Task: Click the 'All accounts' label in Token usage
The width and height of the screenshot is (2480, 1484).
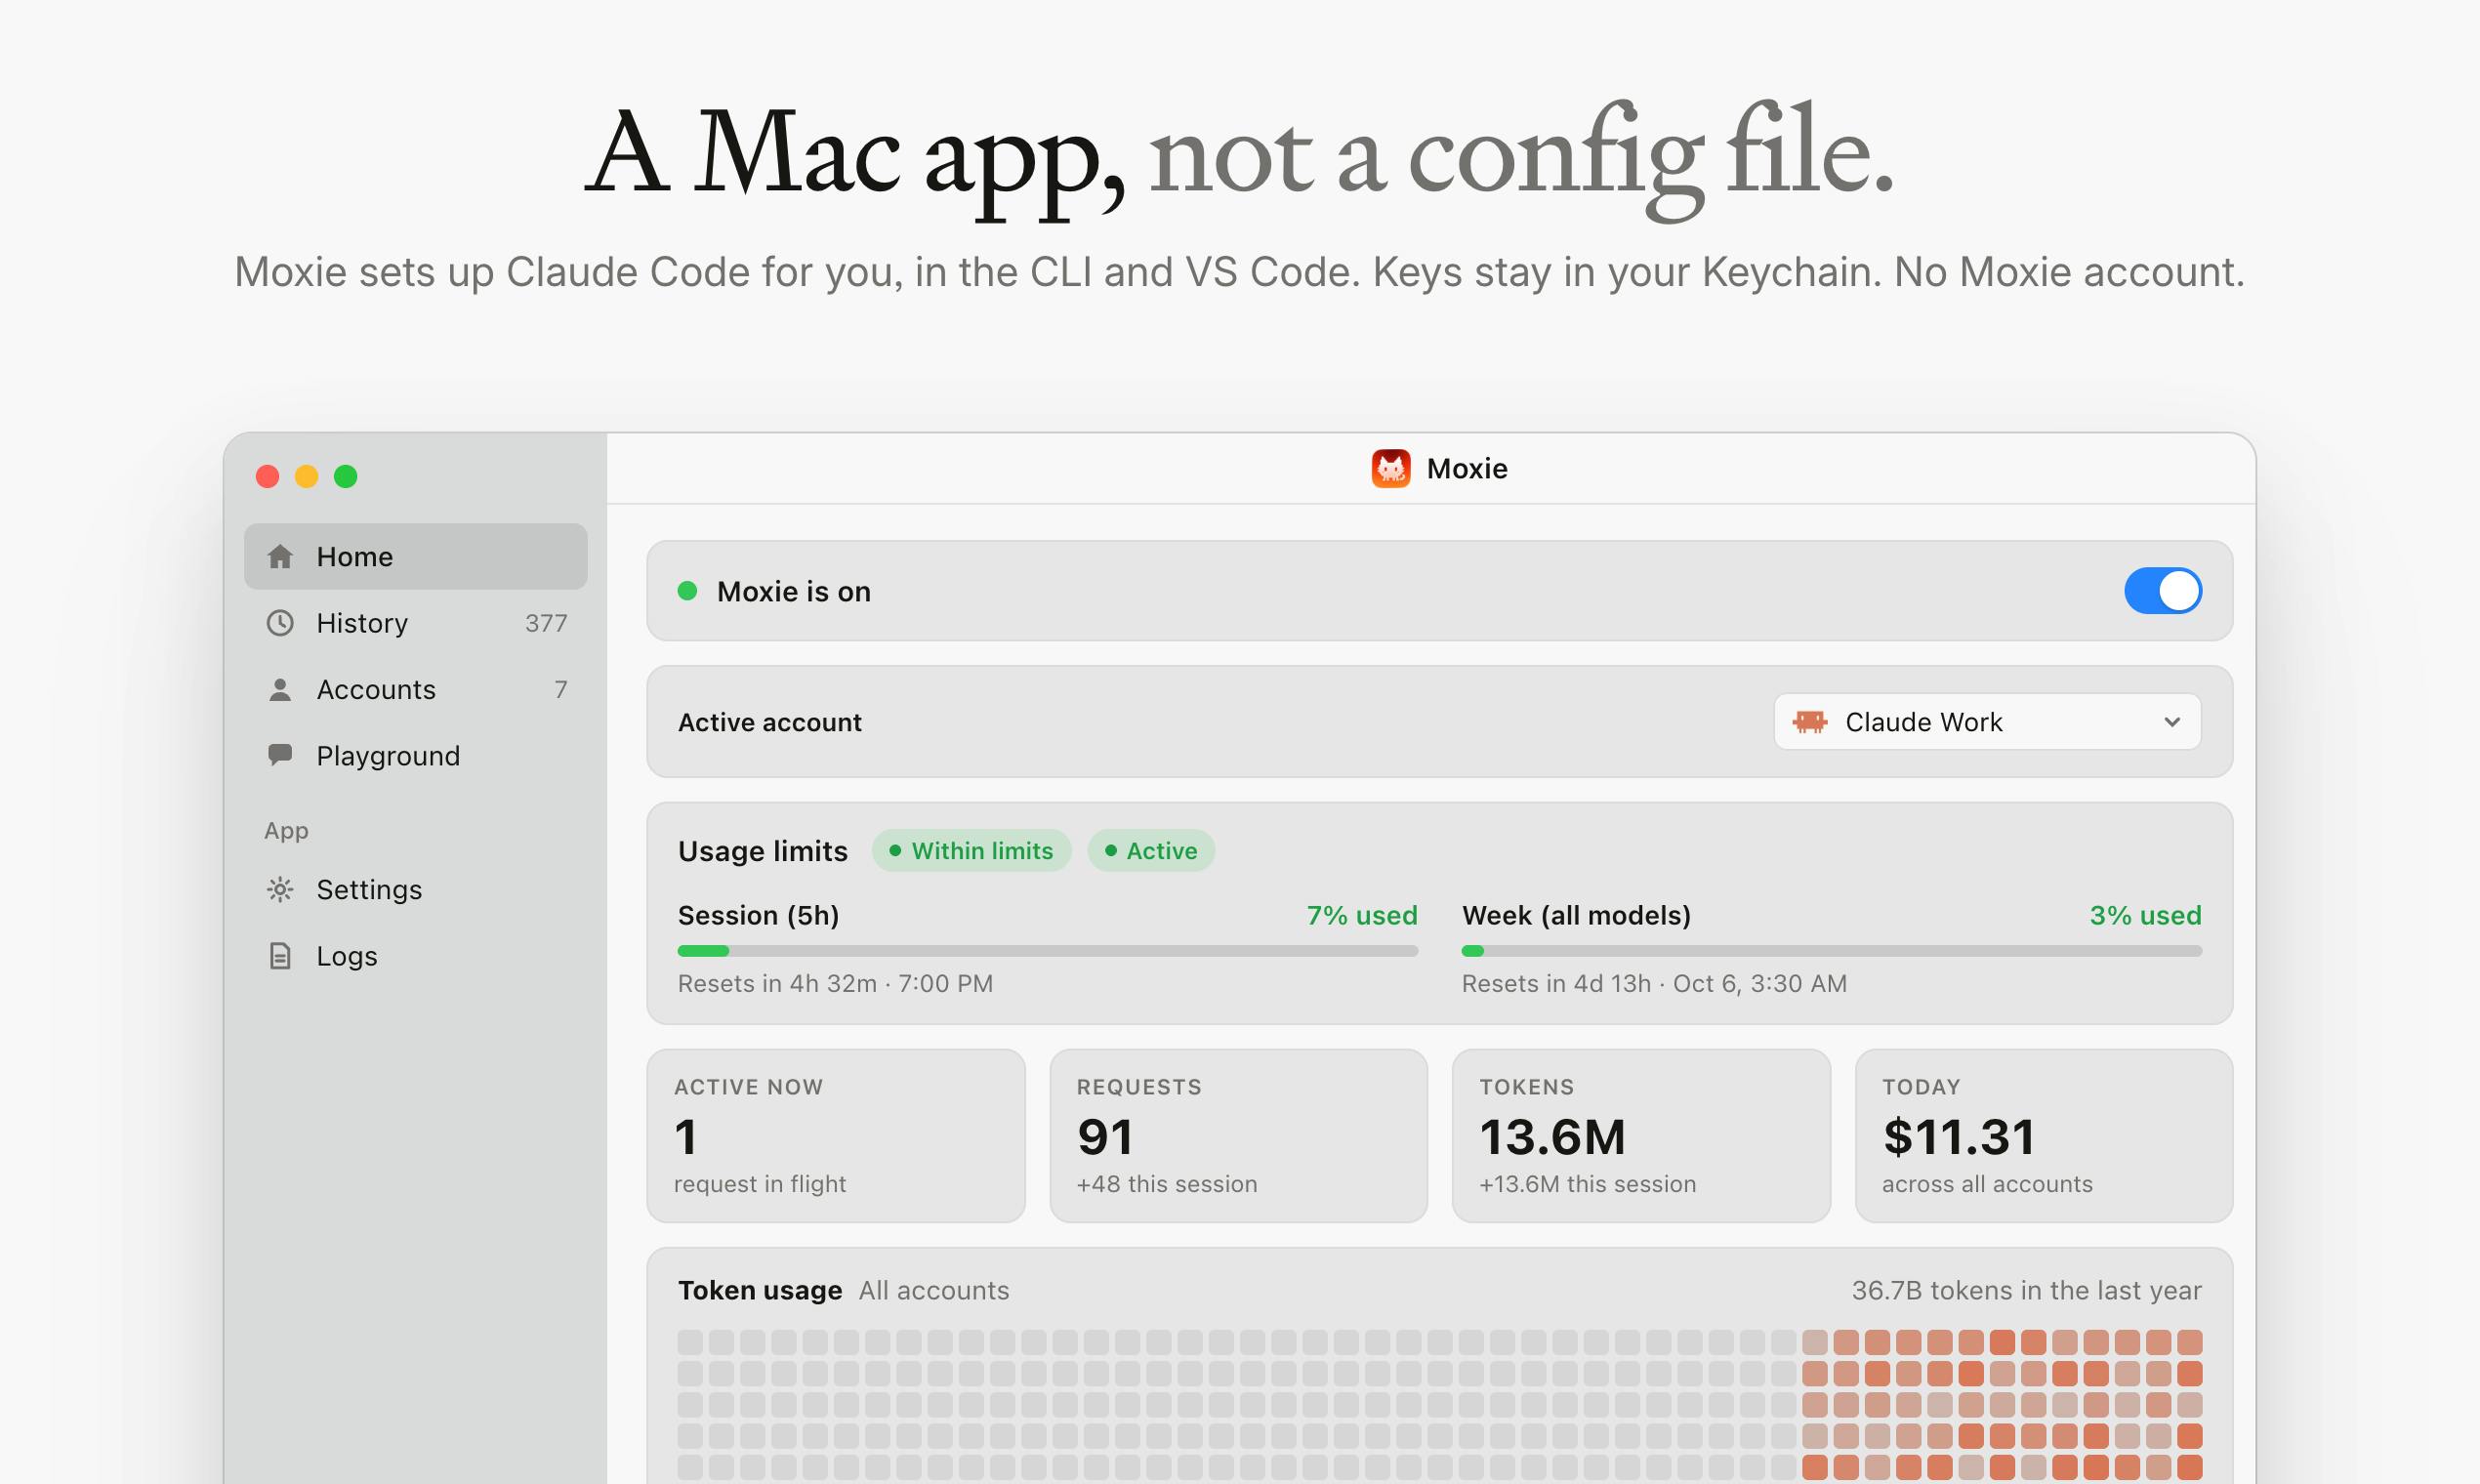Action: coord(934,1290)
